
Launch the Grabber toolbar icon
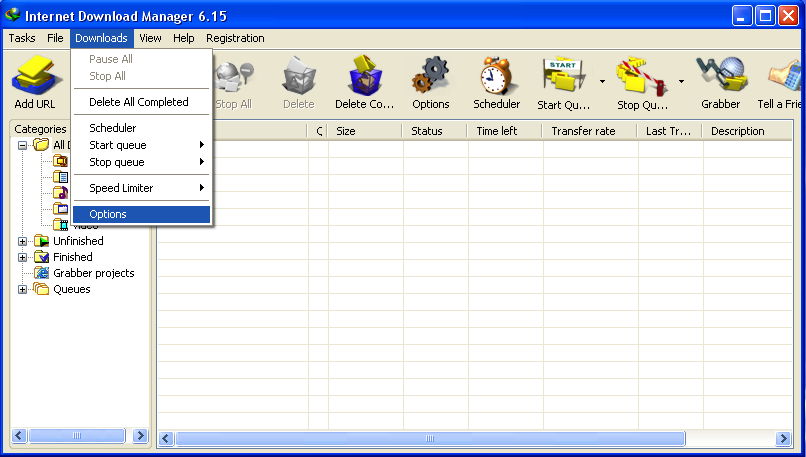(x=721, y=77)
